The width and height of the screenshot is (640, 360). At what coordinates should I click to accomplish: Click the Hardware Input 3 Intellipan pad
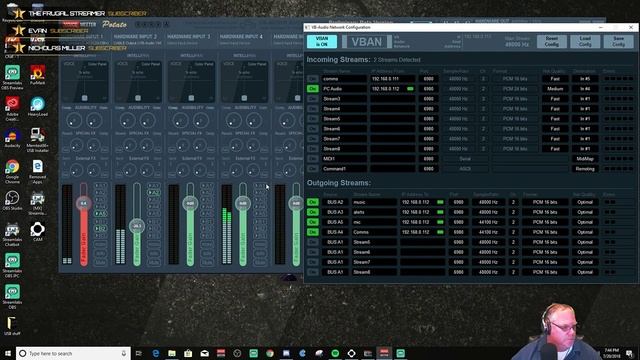(x=191, y=81)
